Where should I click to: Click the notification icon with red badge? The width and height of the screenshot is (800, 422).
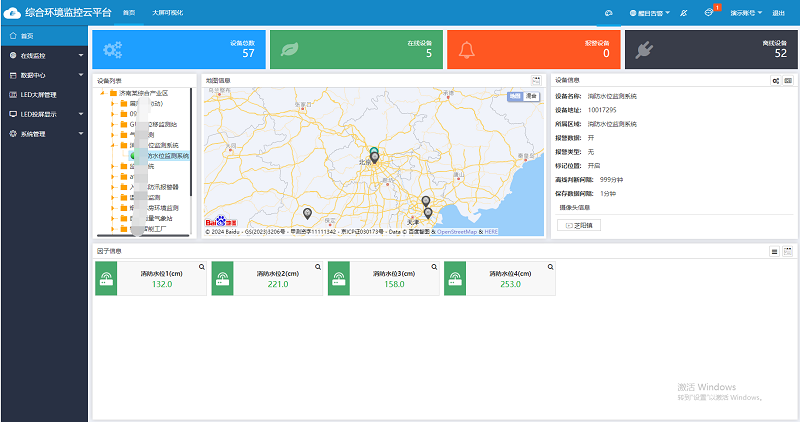click(709, 12)
